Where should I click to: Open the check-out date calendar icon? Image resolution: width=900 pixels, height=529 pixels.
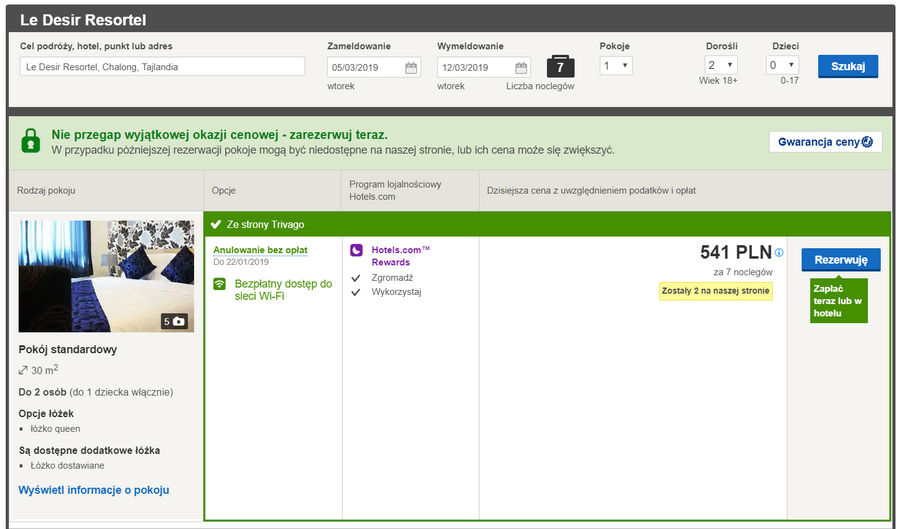[x=521, y=68]
